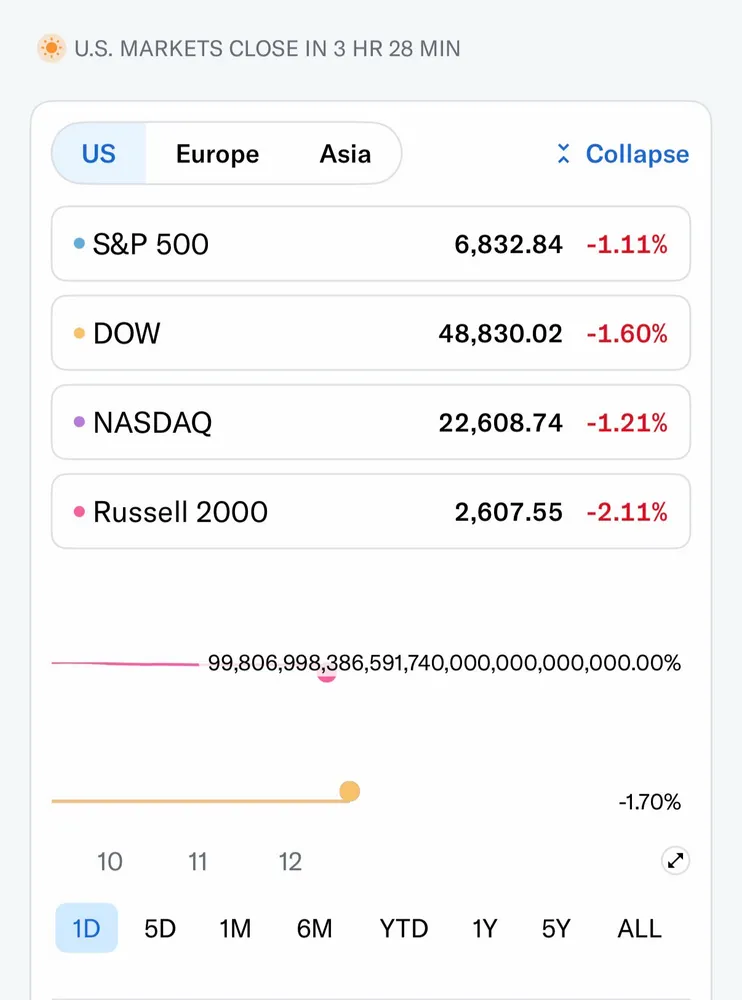Image resolution: width=742 pixels, height=1000 pixels.
Task: Click the expand chart arrows icon
Action: point(676,860)
